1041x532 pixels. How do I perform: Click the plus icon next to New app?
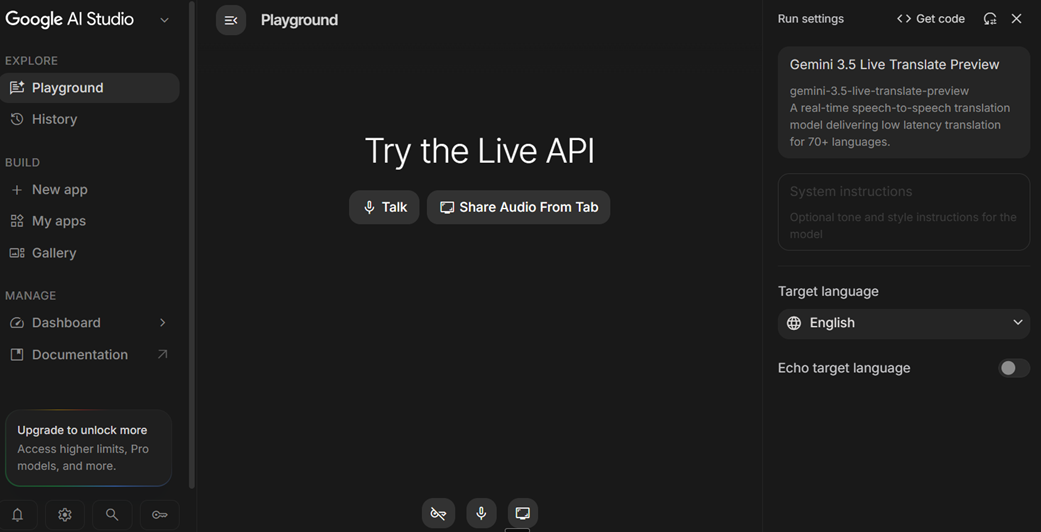coord(17,190)
